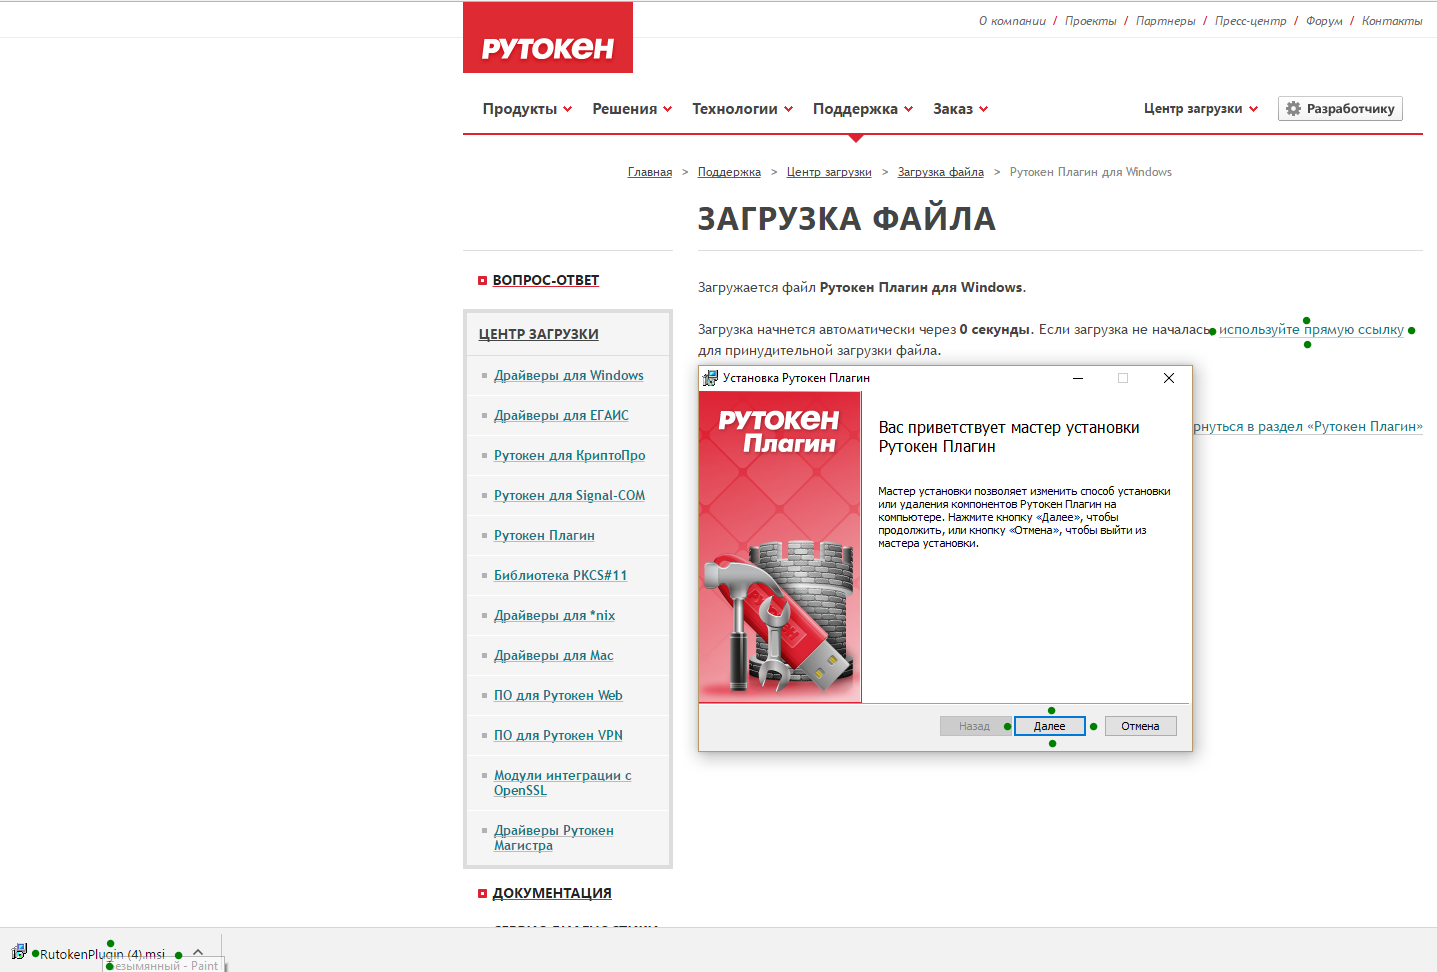Open the ДОКУМЕНТАЦИЯ sidebar section

coord(552,893)
